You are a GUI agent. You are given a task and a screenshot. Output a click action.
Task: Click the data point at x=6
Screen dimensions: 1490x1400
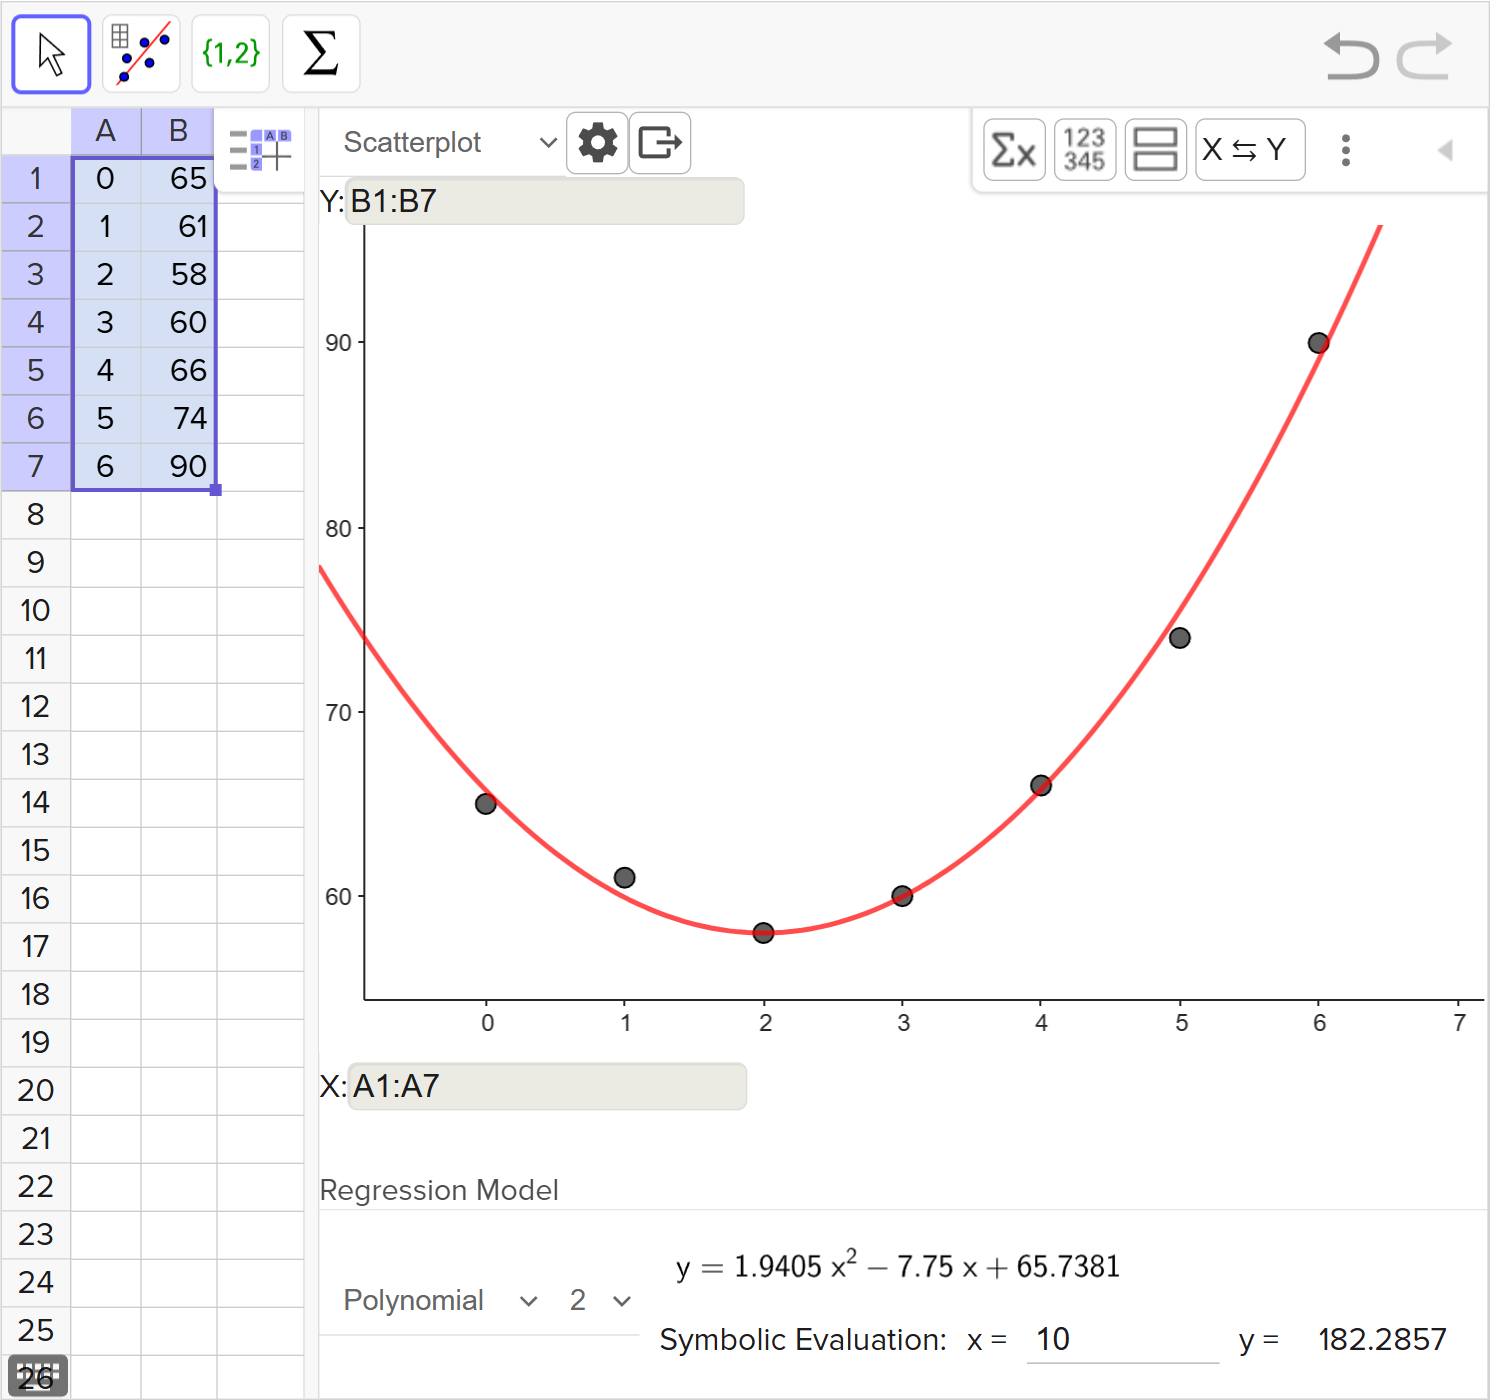1318,343
